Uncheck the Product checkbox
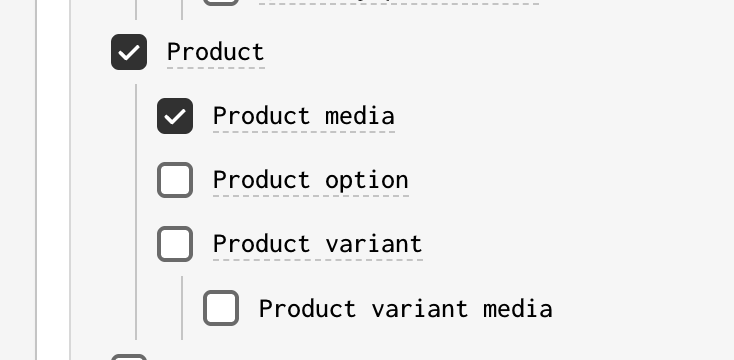The height and width of the screenshot is (360, 734). coord(129,52)
